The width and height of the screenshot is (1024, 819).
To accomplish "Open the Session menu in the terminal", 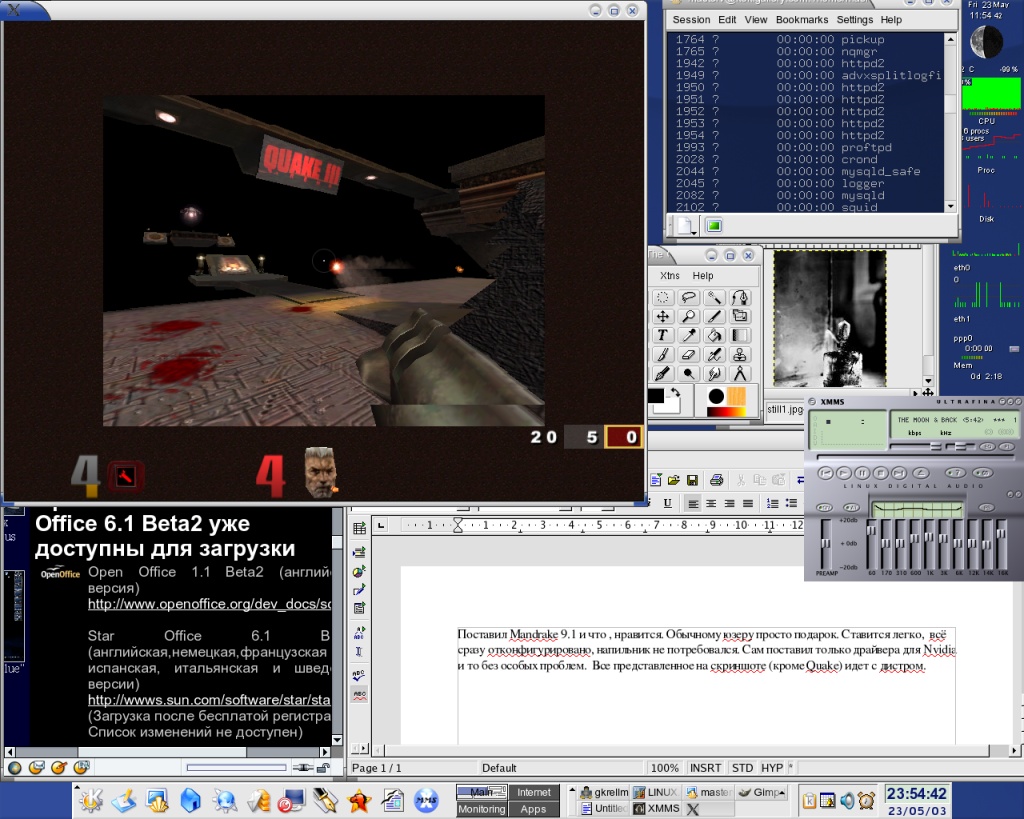I will pyautogui.click(x=691, y=20).
